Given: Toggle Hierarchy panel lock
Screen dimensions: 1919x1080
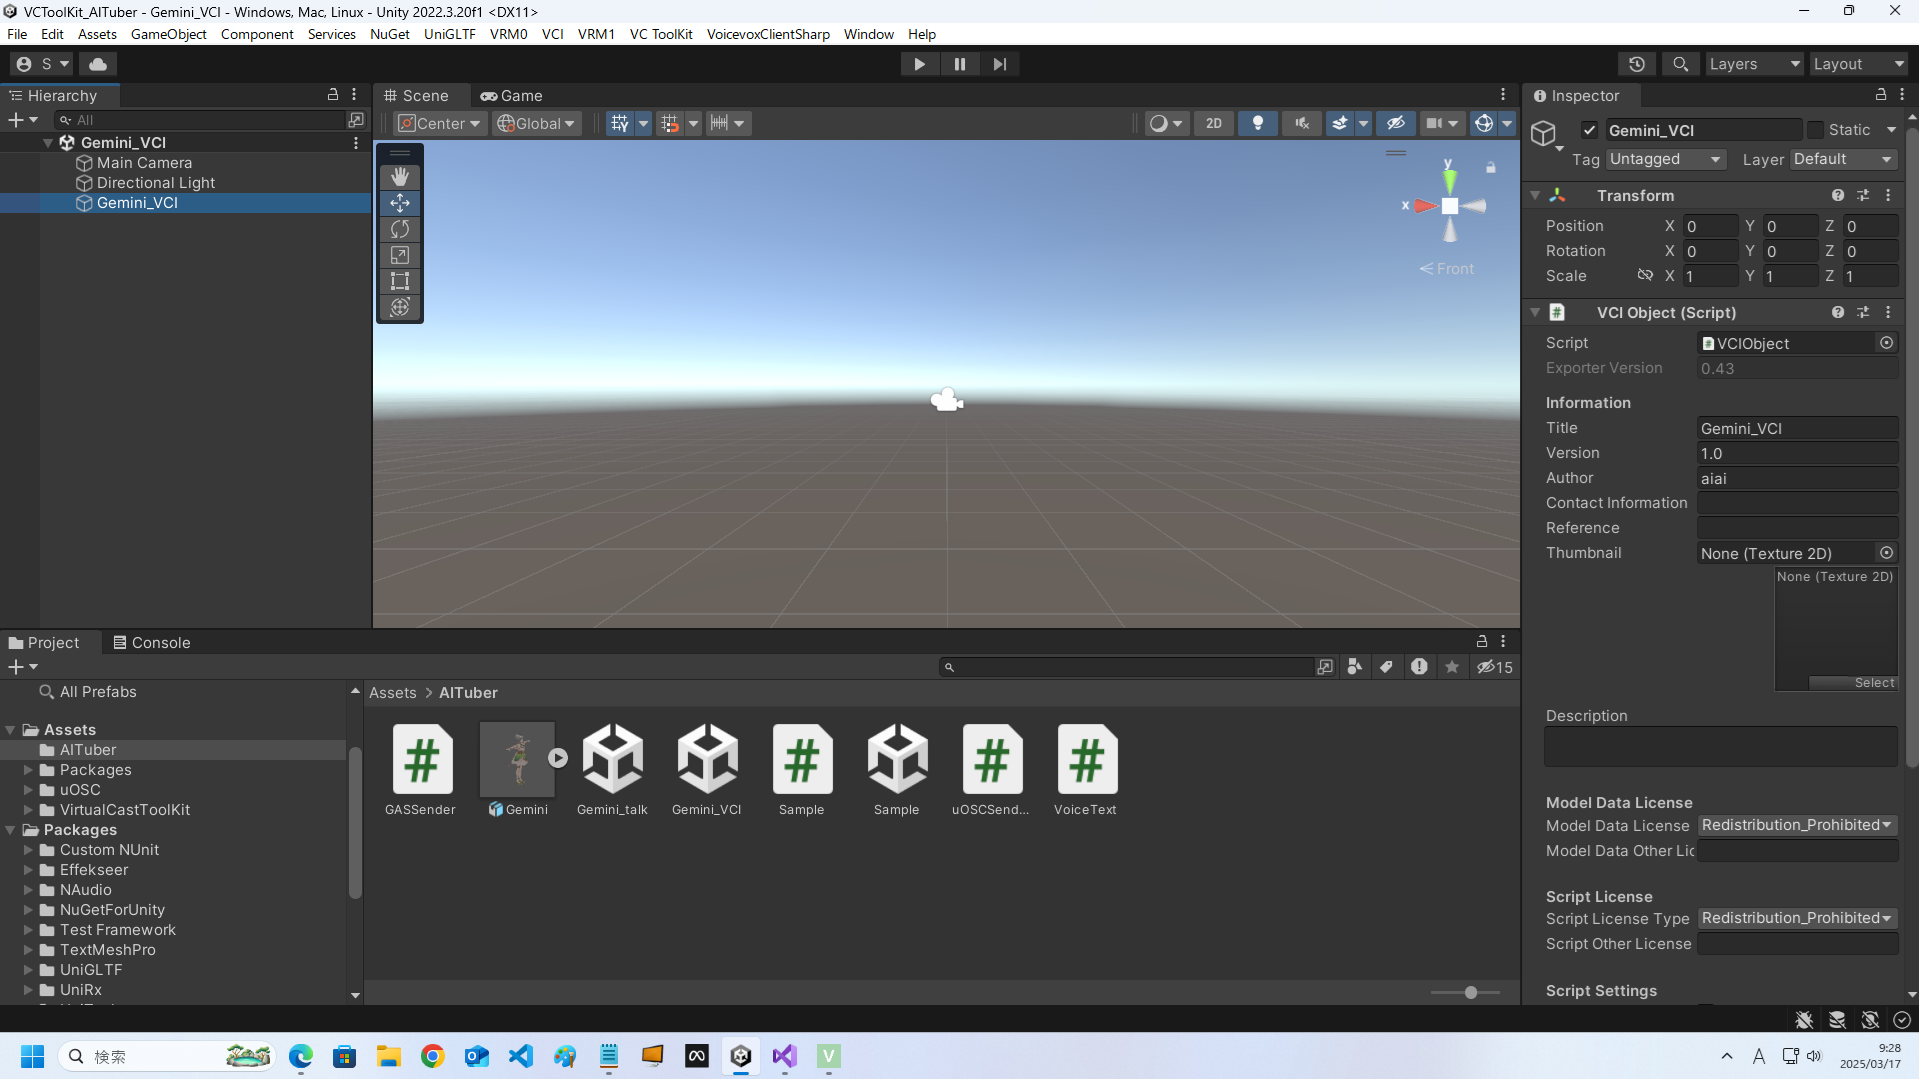Looking at the screenshot, I should pyautogui.click(x=333, y=94).
